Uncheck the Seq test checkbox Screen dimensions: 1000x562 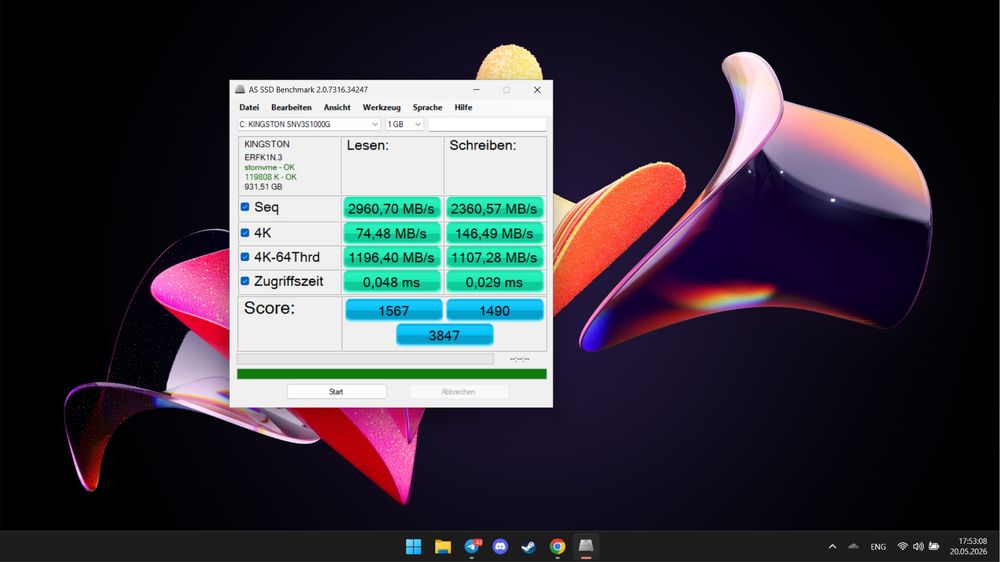tap(245, 207)
